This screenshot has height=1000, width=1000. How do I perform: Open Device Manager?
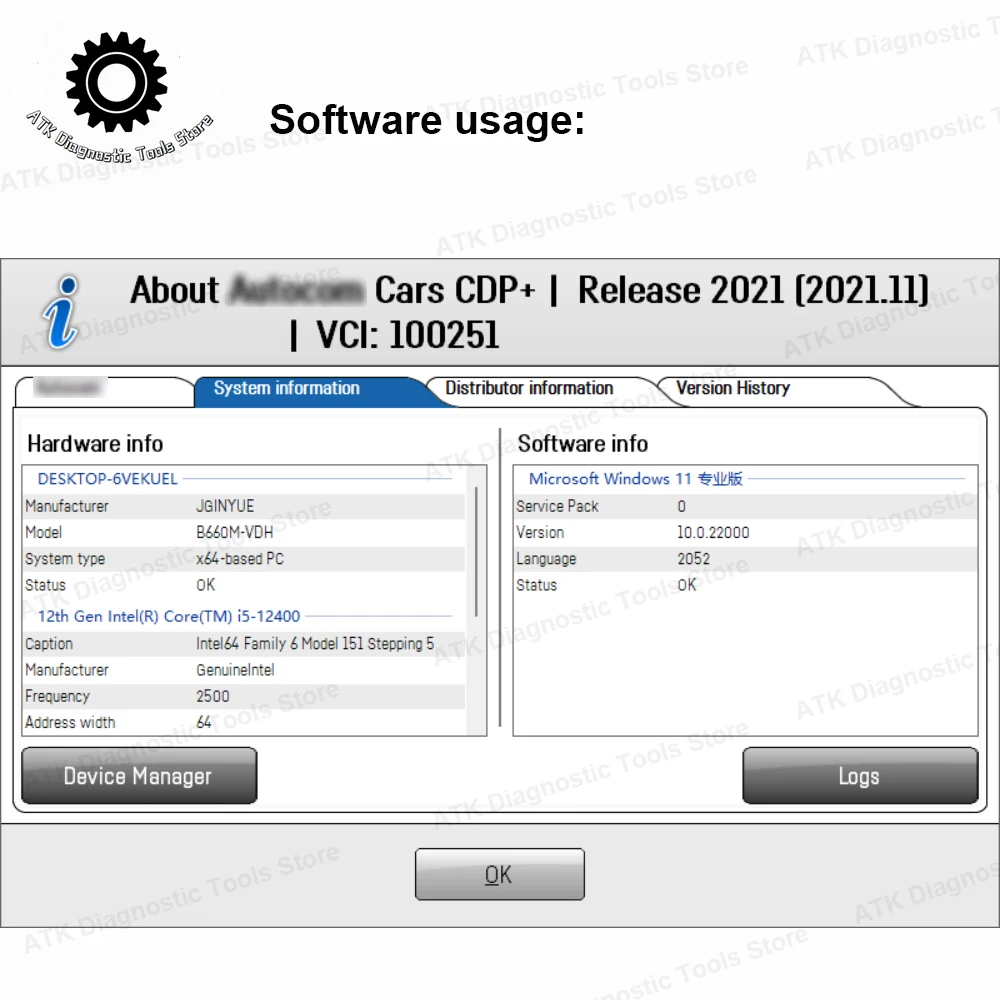(139, 776)
